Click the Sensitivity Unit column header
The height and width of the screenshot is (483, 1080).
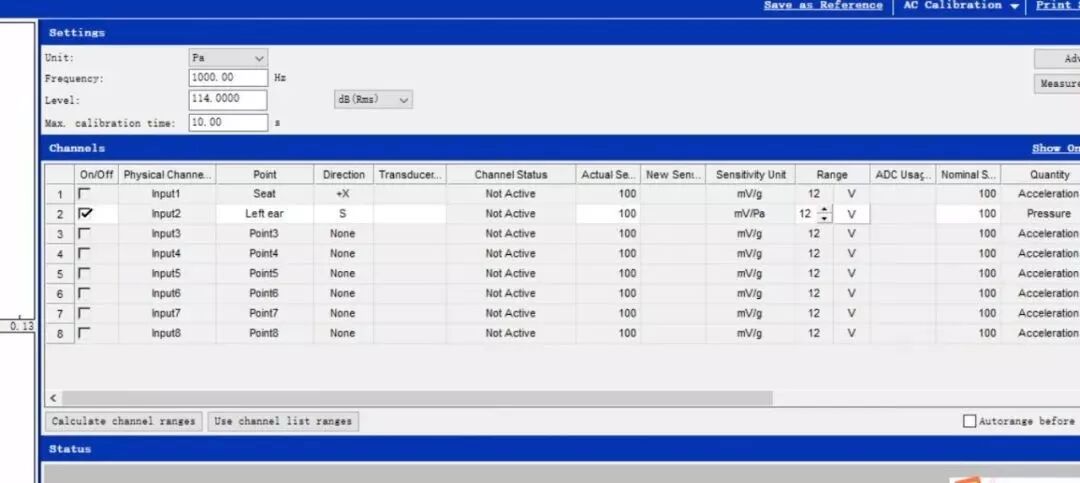tap(751, 174)
